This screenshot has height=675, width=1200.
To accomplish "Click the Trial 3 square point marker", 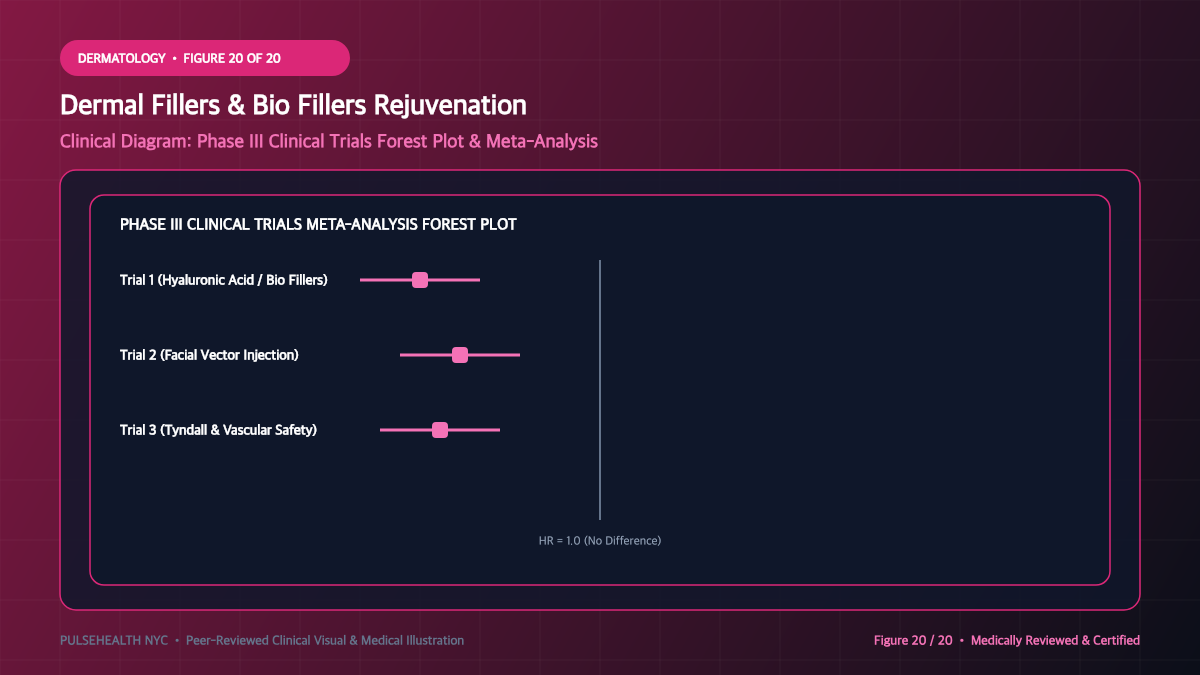I will (x=440, y=430).
